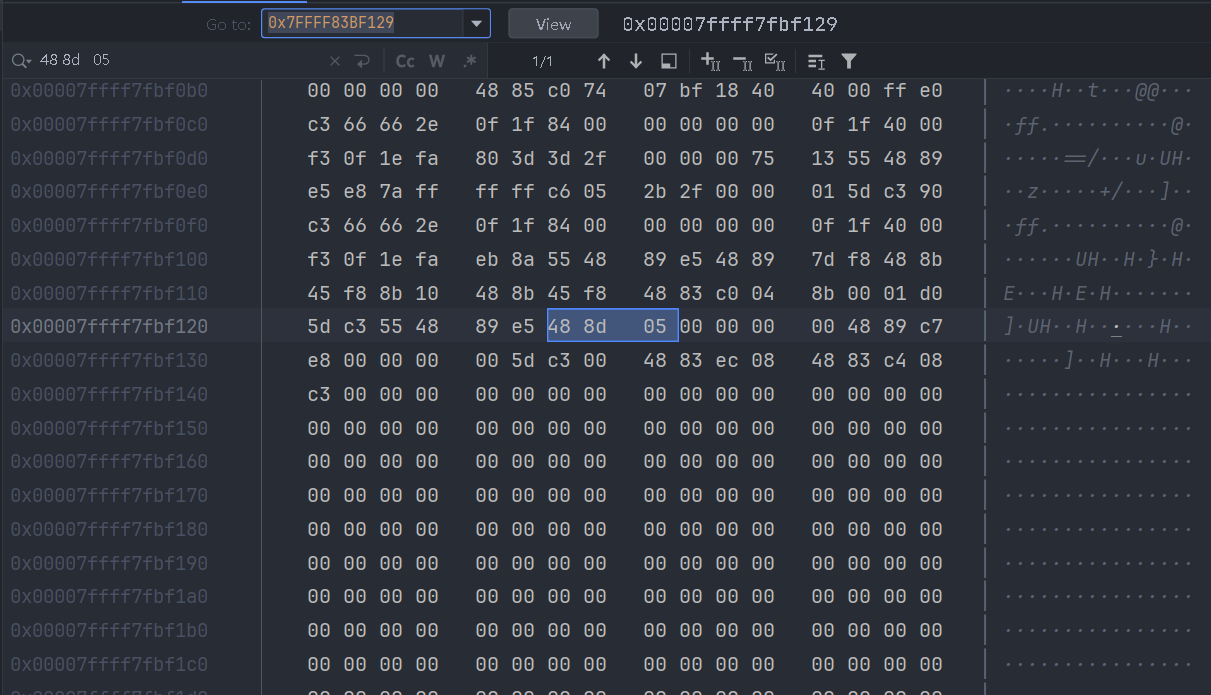The image size is (1211, 695).
Task: Toggle Match Case (Cc) option
Action: pos(405,61)
